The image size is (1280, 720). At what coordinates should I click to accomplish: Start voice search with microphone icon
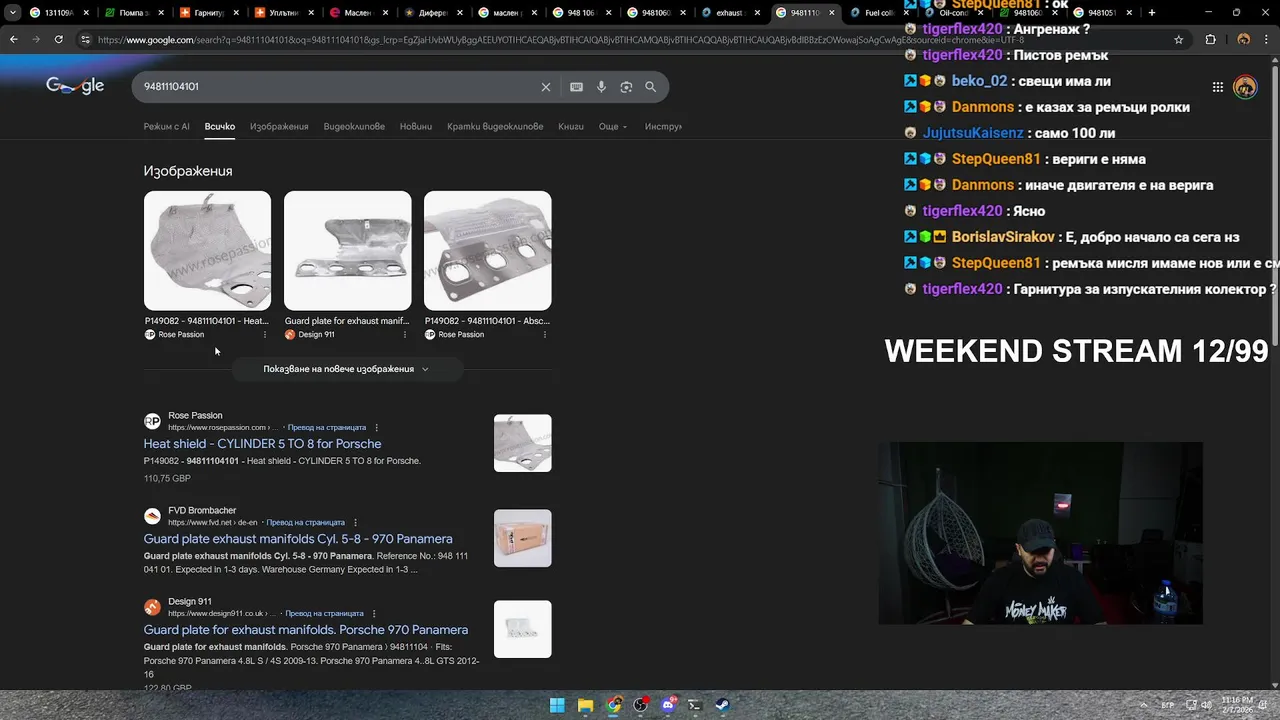tap(601, 87)
